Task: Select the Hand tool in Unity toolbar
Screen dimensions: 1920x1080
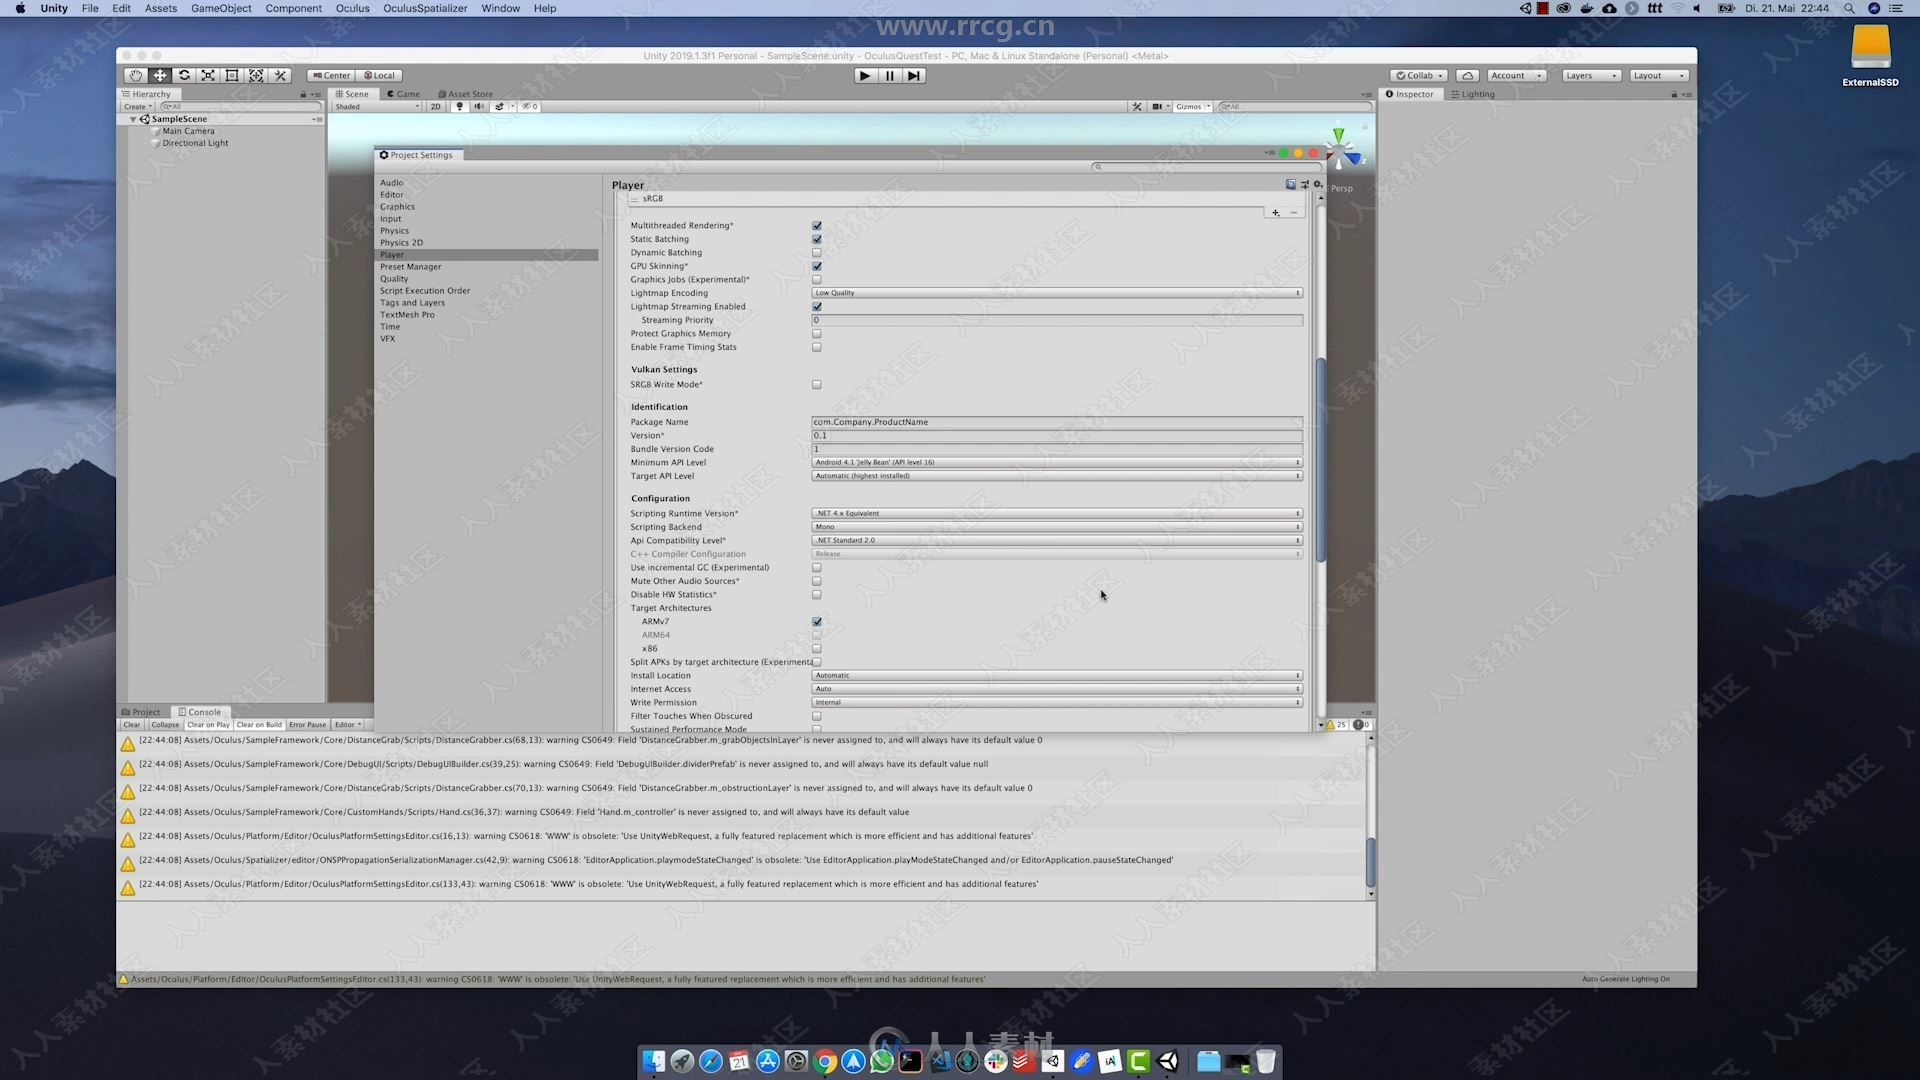Action: point(136,75)
